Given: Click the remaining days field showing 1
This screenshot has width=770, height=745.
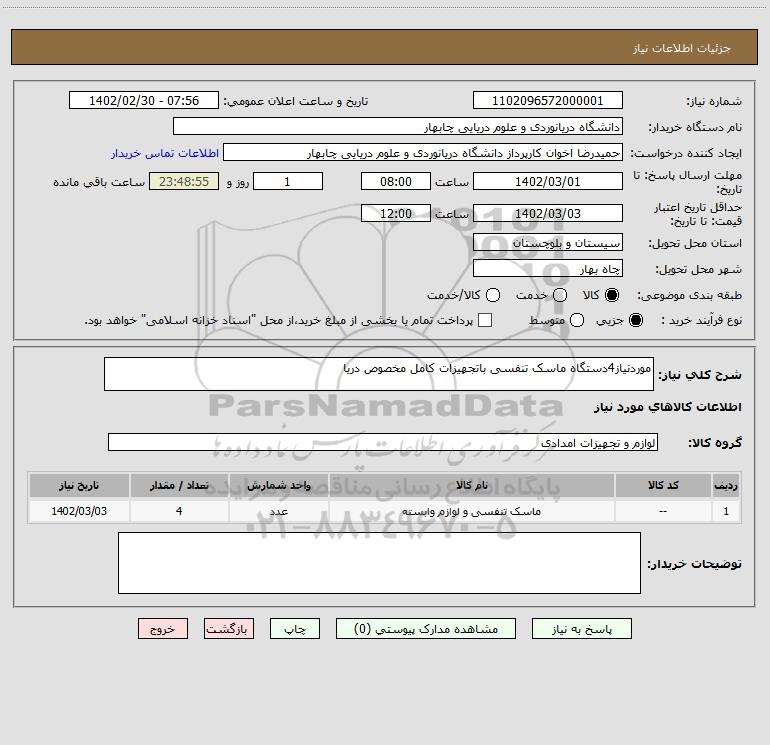Looking at the screenshot, I should click(288, 181).
